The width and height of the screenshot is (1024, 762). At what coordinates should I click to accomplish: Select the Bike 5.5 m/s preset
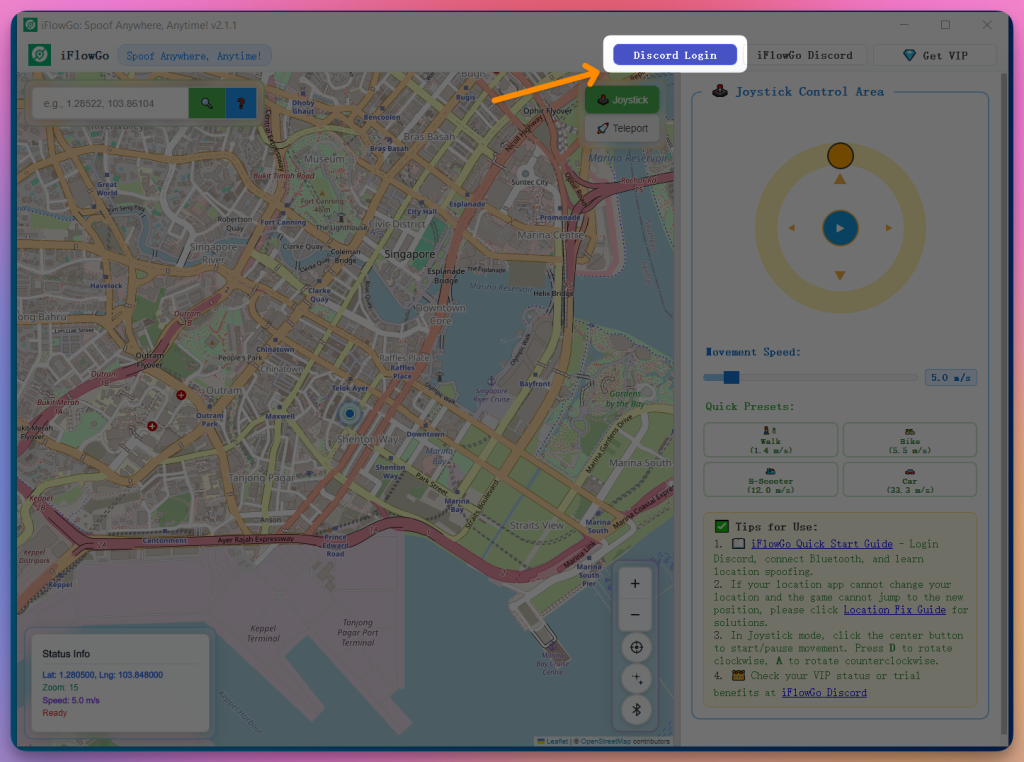click(909, 440)
